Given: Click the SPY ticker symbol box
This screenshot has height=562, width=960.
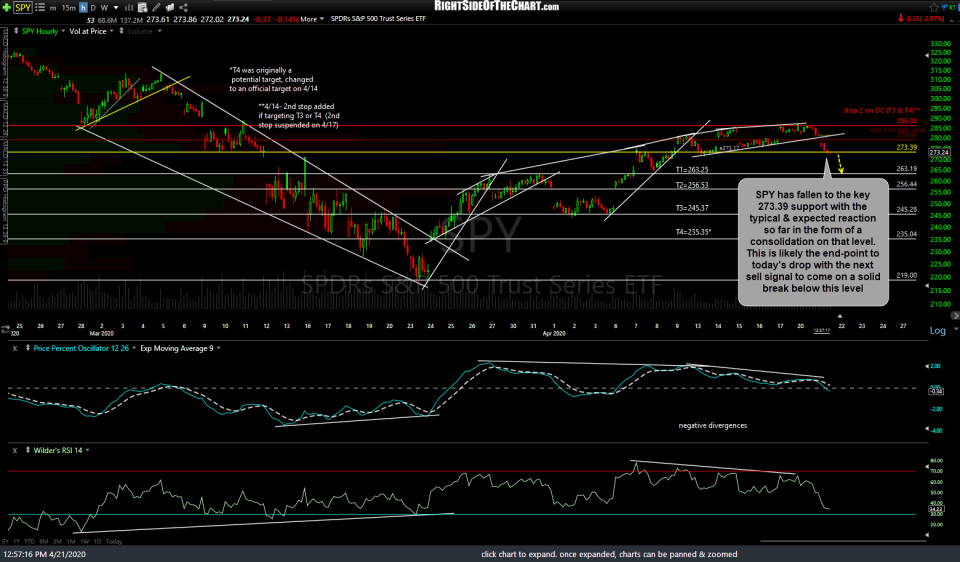Looking at the screenshot, I should (x=23, y=7).
